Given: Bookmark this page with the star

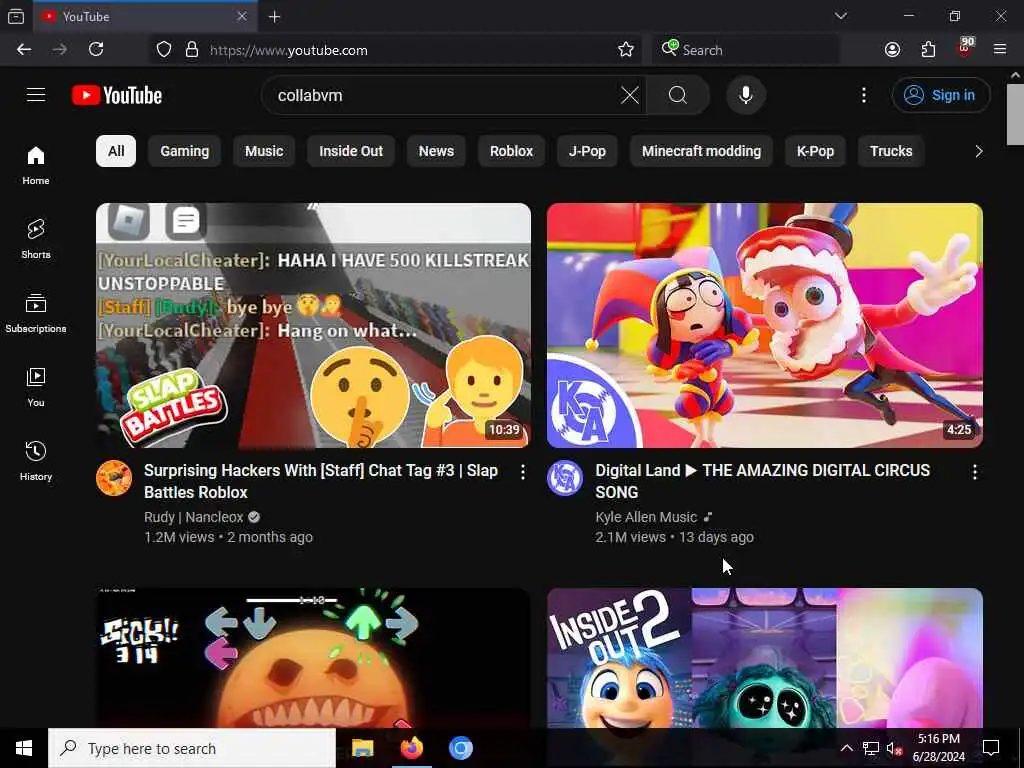Looking at the screenshot, I should (x=626, y=50).
